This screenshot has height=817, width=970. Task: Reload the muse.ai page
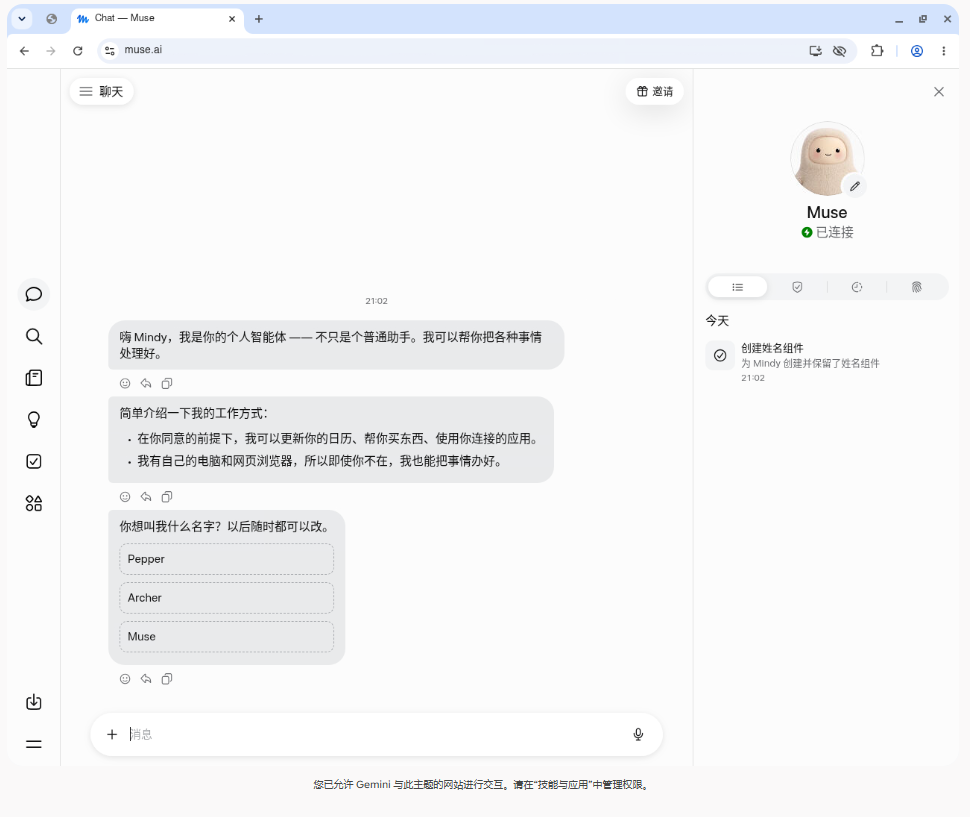click(x=77, y=51)
